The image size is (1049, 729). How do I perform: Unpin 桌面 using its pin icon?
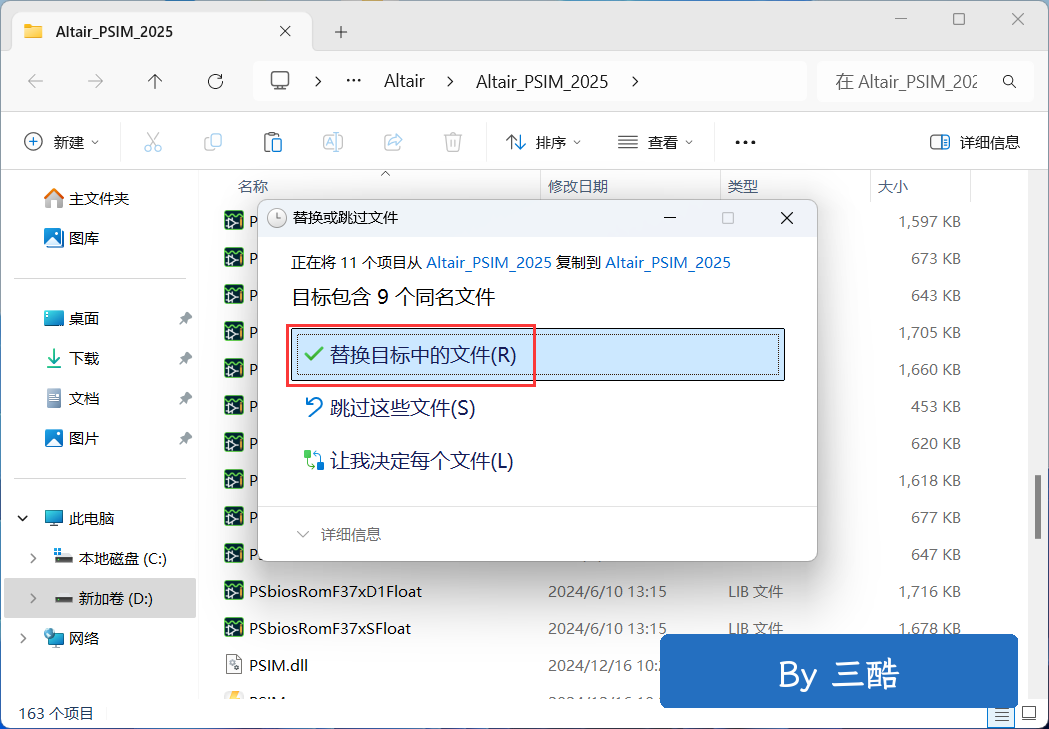point(185,318)
